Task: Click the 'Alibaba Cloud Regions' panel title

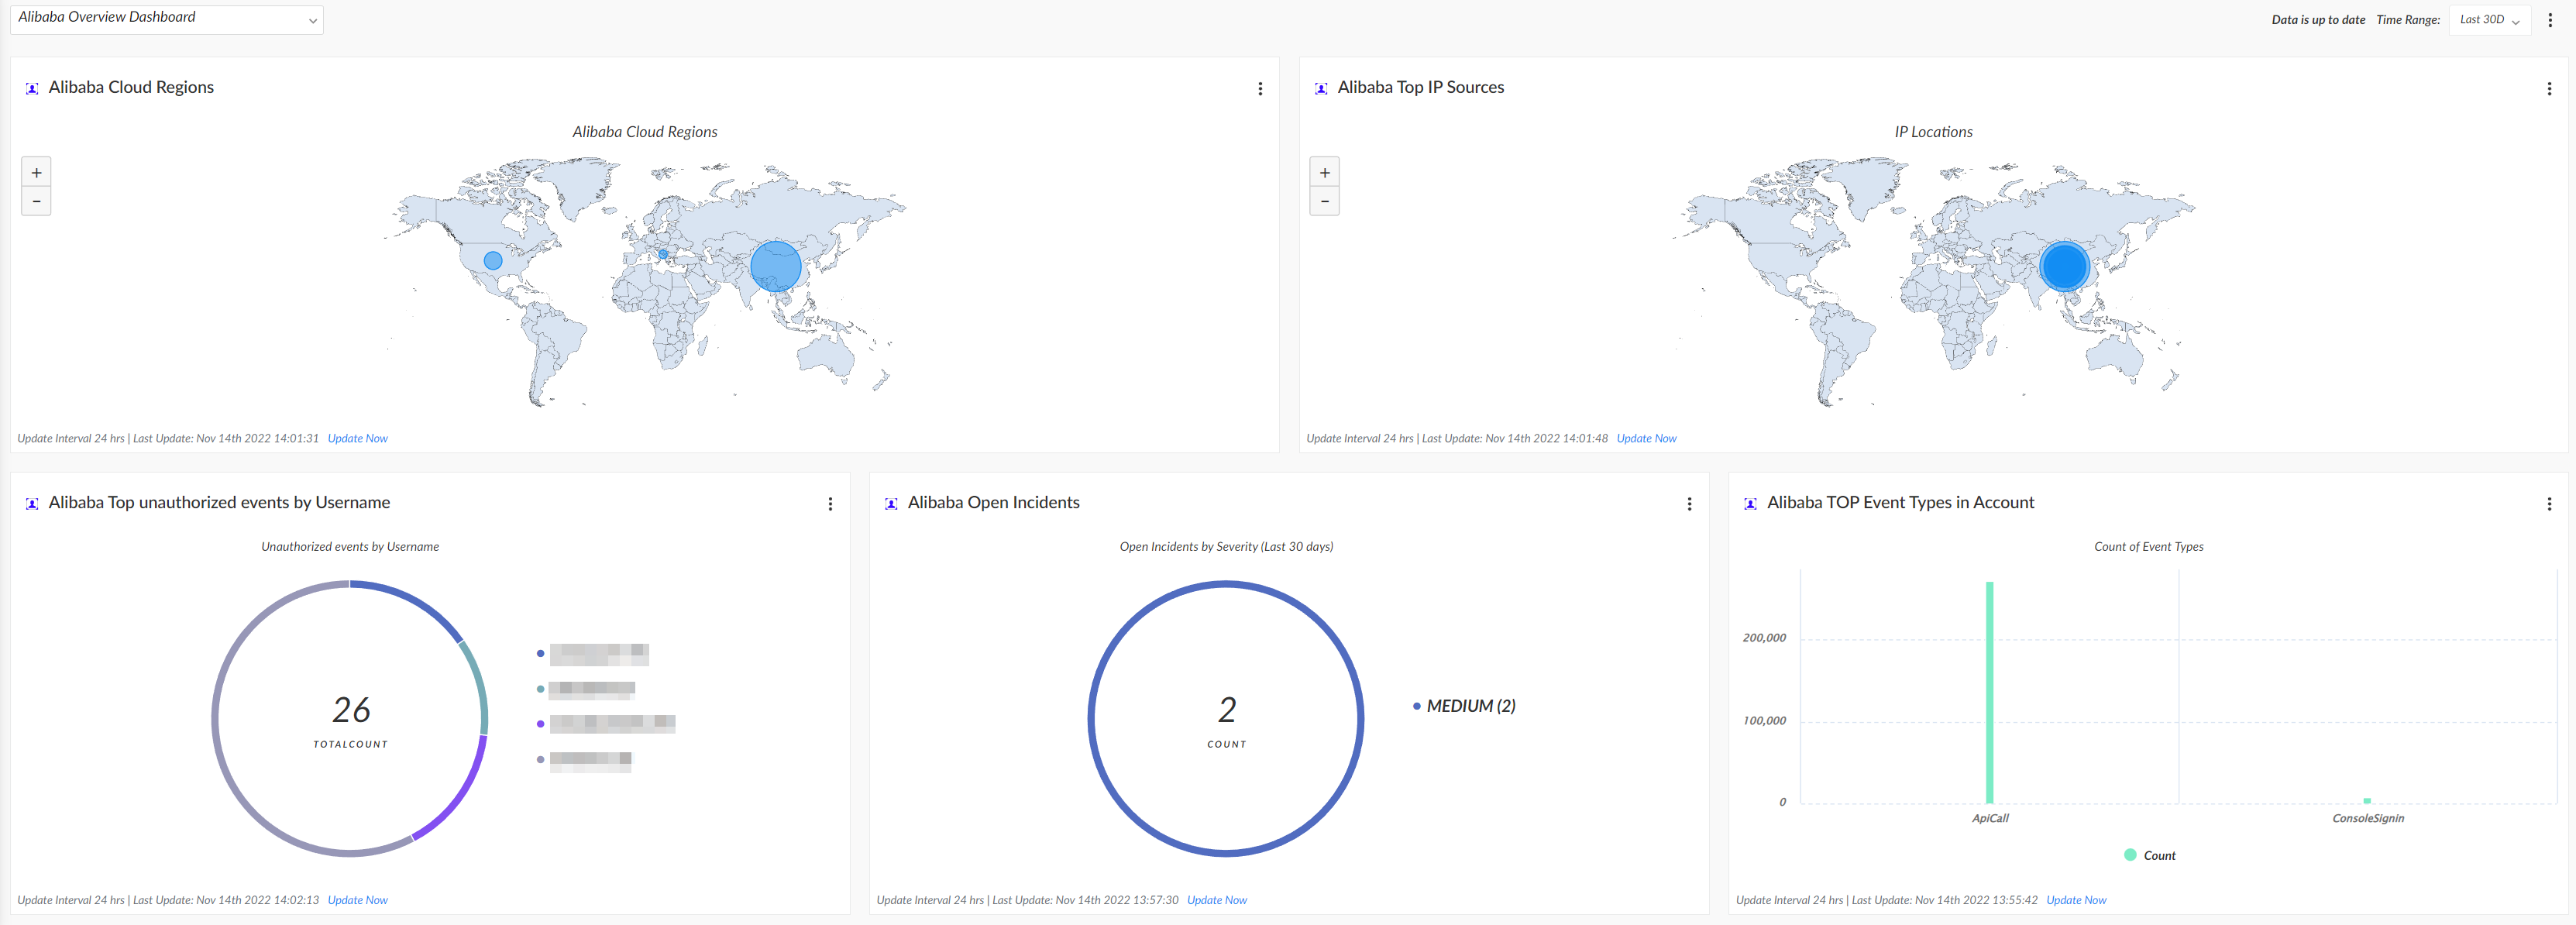Action: (131, 88)
